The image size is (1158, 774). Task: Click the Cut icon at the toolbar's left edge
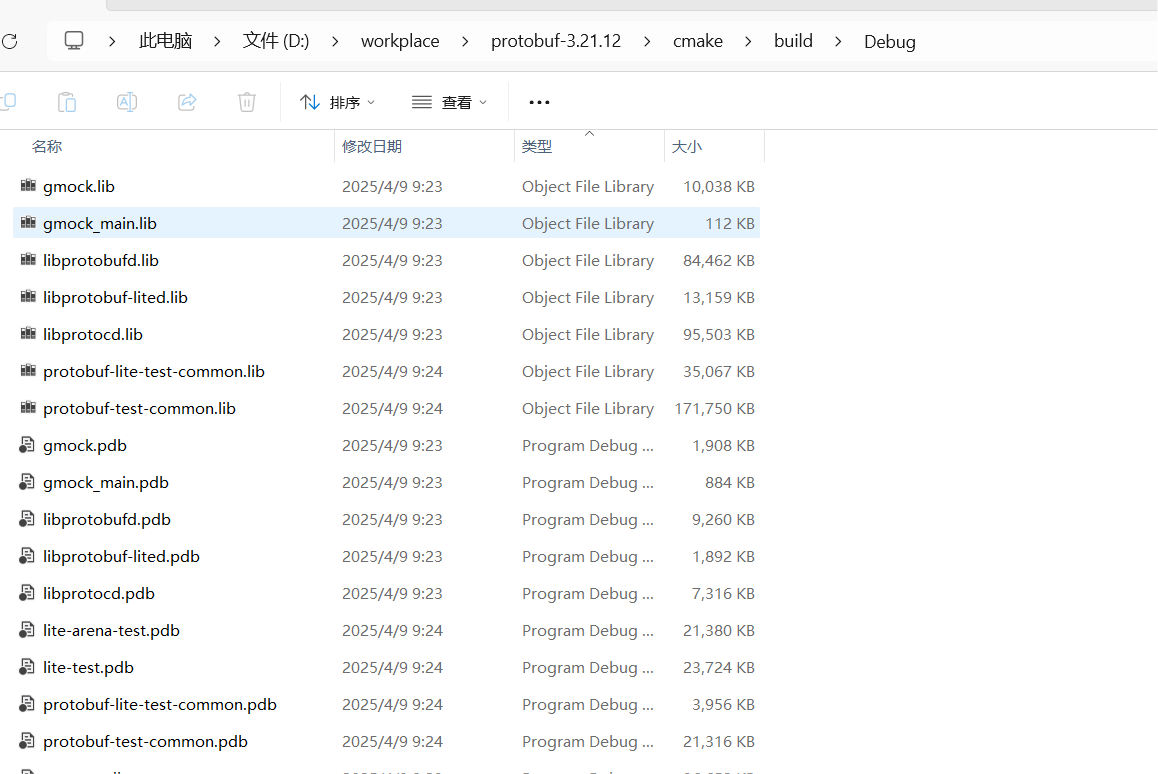pyautogui.click(x=10, y=101)
